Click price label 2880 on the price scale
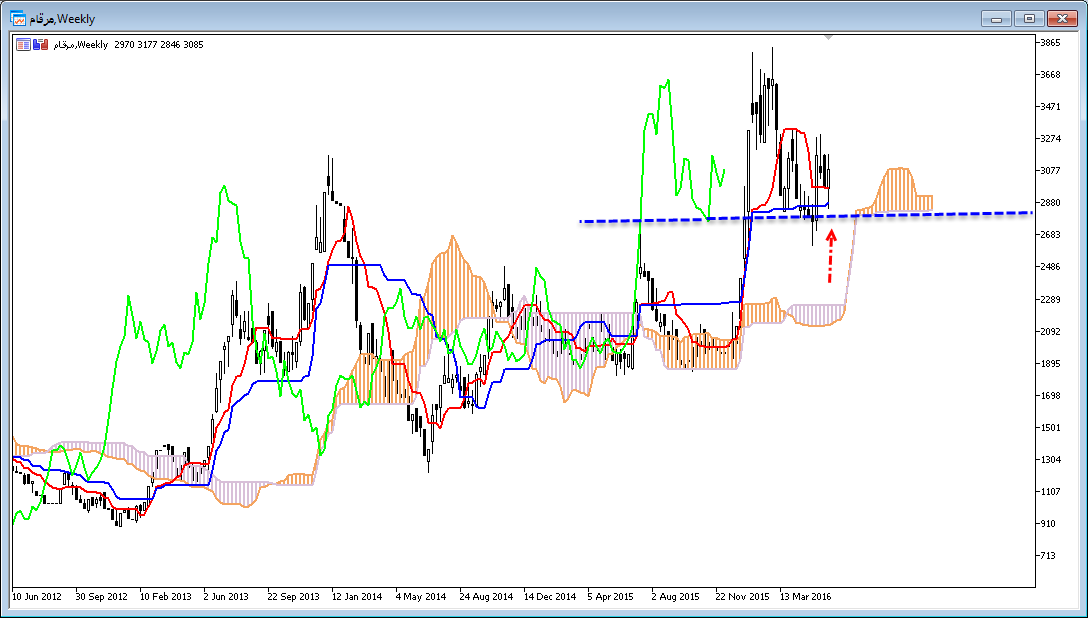The height and width of the screenshot is (618, 1088). pos(1051,203)
